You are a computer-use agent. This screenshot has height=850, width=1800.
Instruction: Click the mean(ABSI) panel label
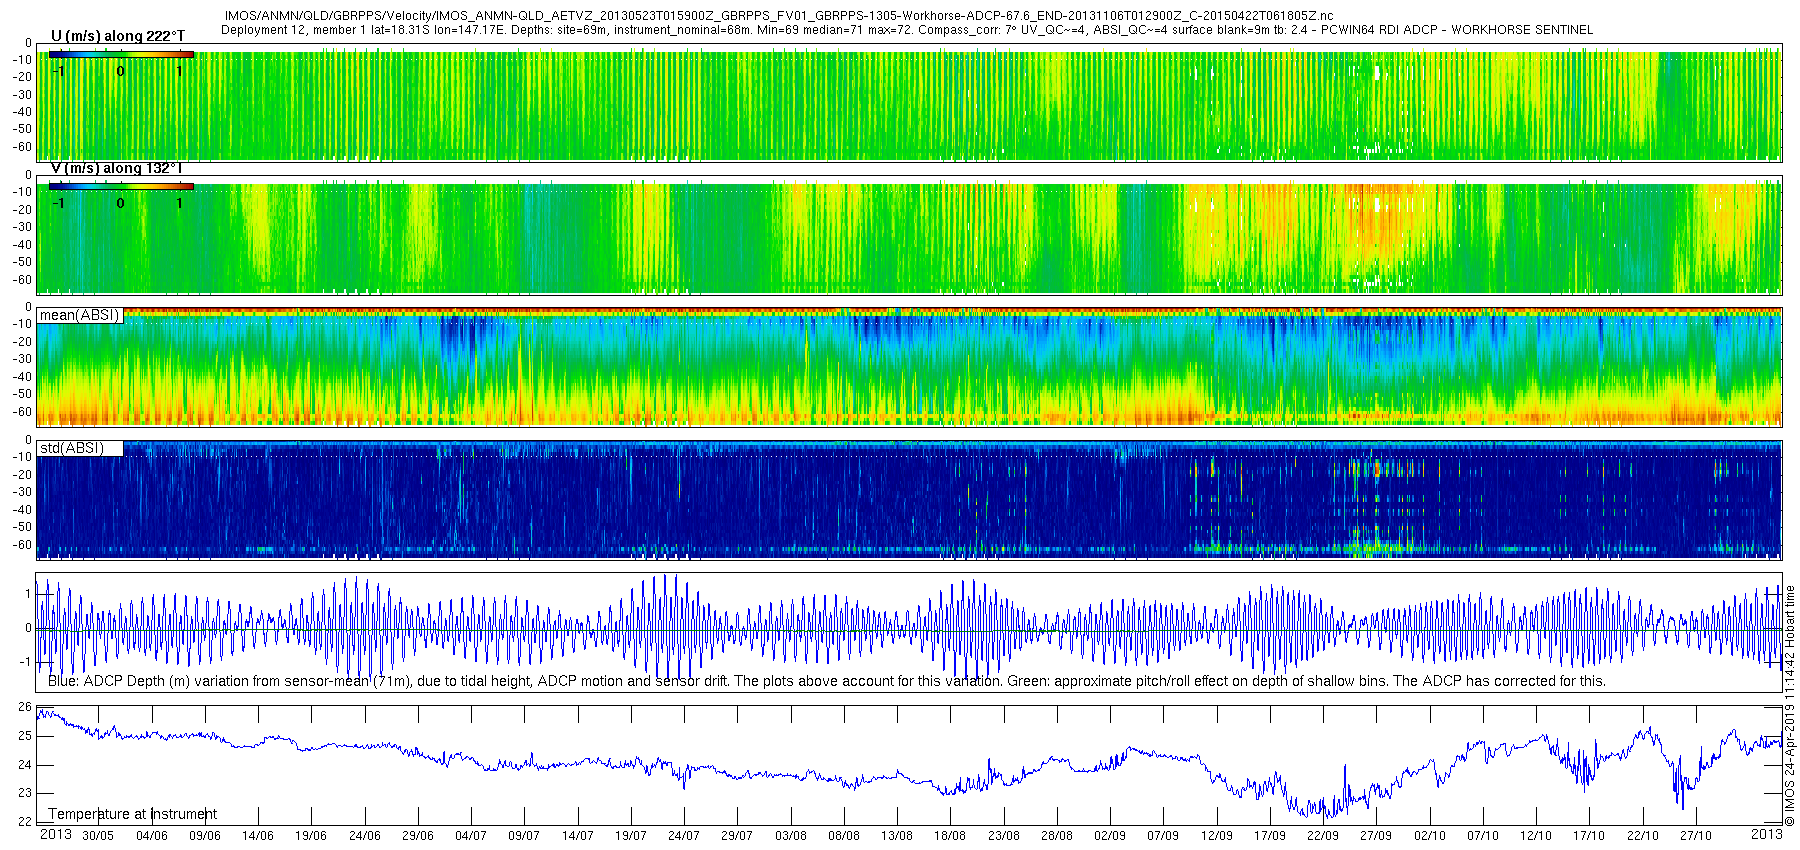79,315
